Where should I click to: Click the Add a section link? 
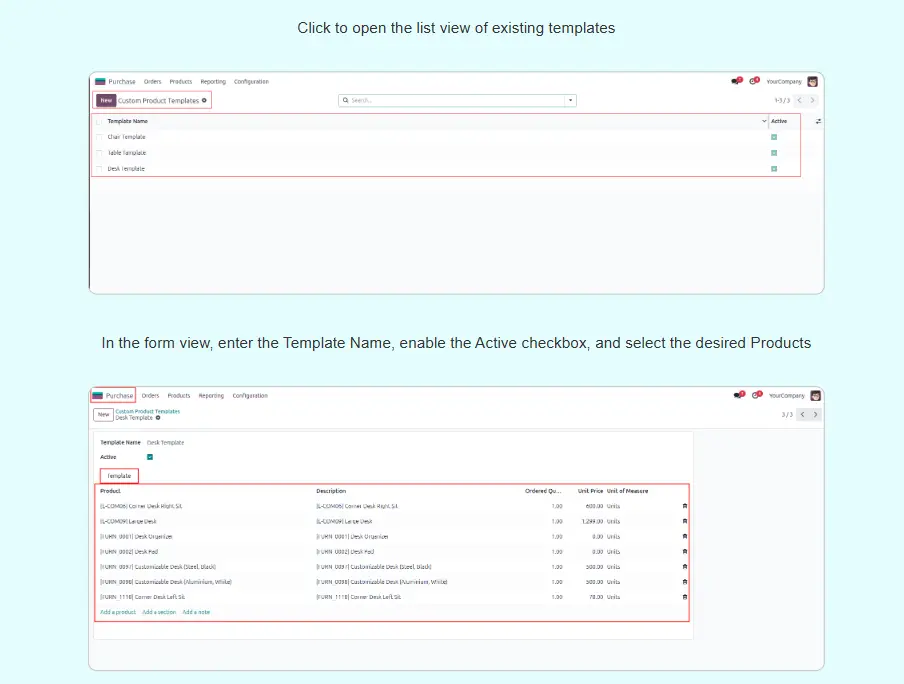click(159, 612)
